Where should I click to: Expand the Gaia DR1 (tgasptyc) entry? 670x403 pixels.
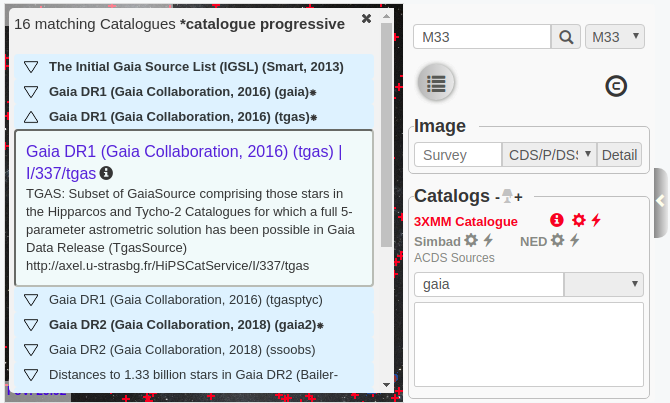click(31, 300)
